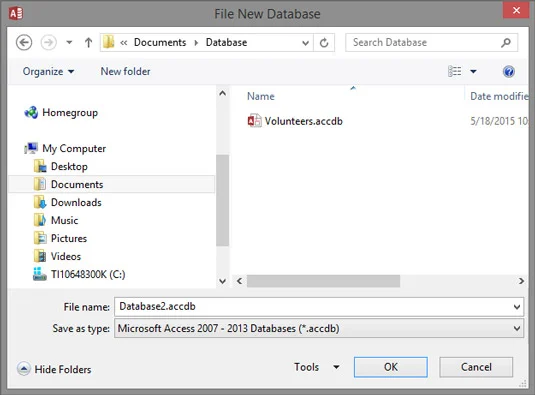
Task: Click the navigation pane scroll down arrow
Action: pos(222,281)
